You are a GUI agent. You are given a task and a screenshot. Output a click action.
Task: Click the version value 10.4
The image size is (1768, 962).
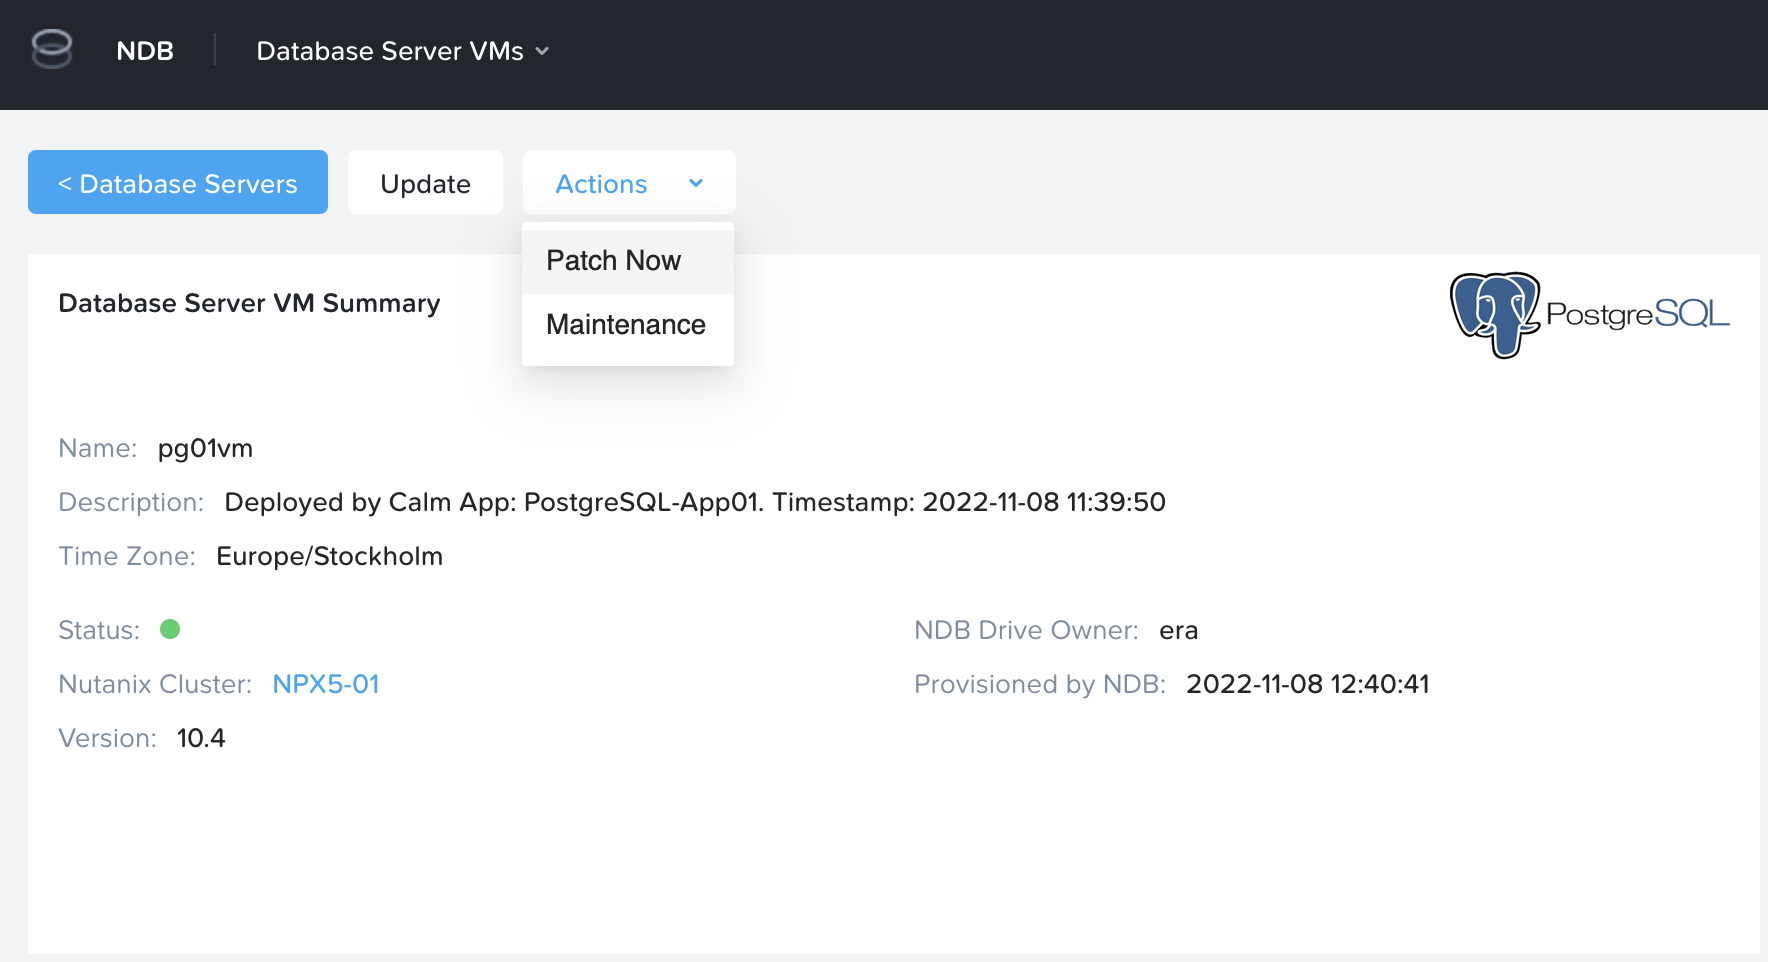(201, 738)
